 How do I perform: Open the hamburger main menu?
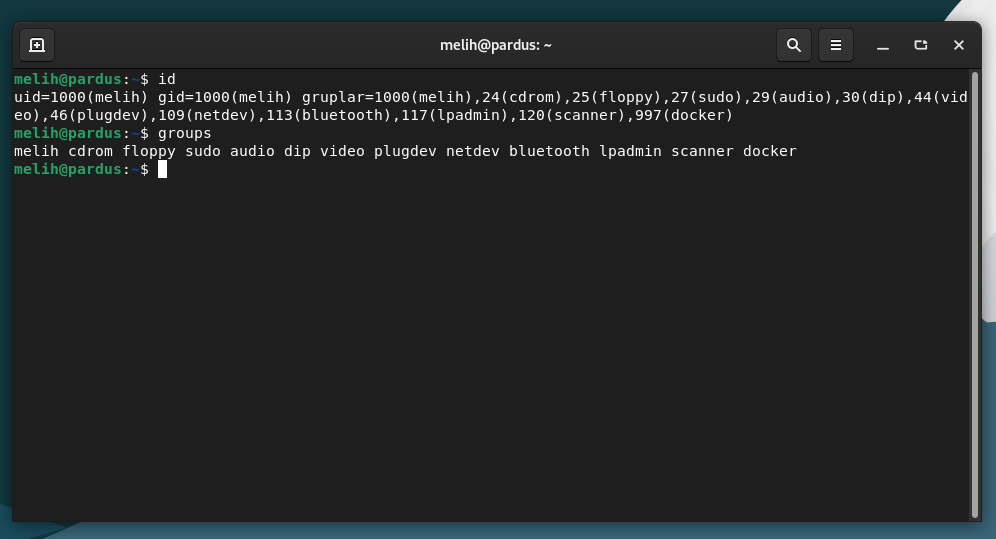pos(835,45)
